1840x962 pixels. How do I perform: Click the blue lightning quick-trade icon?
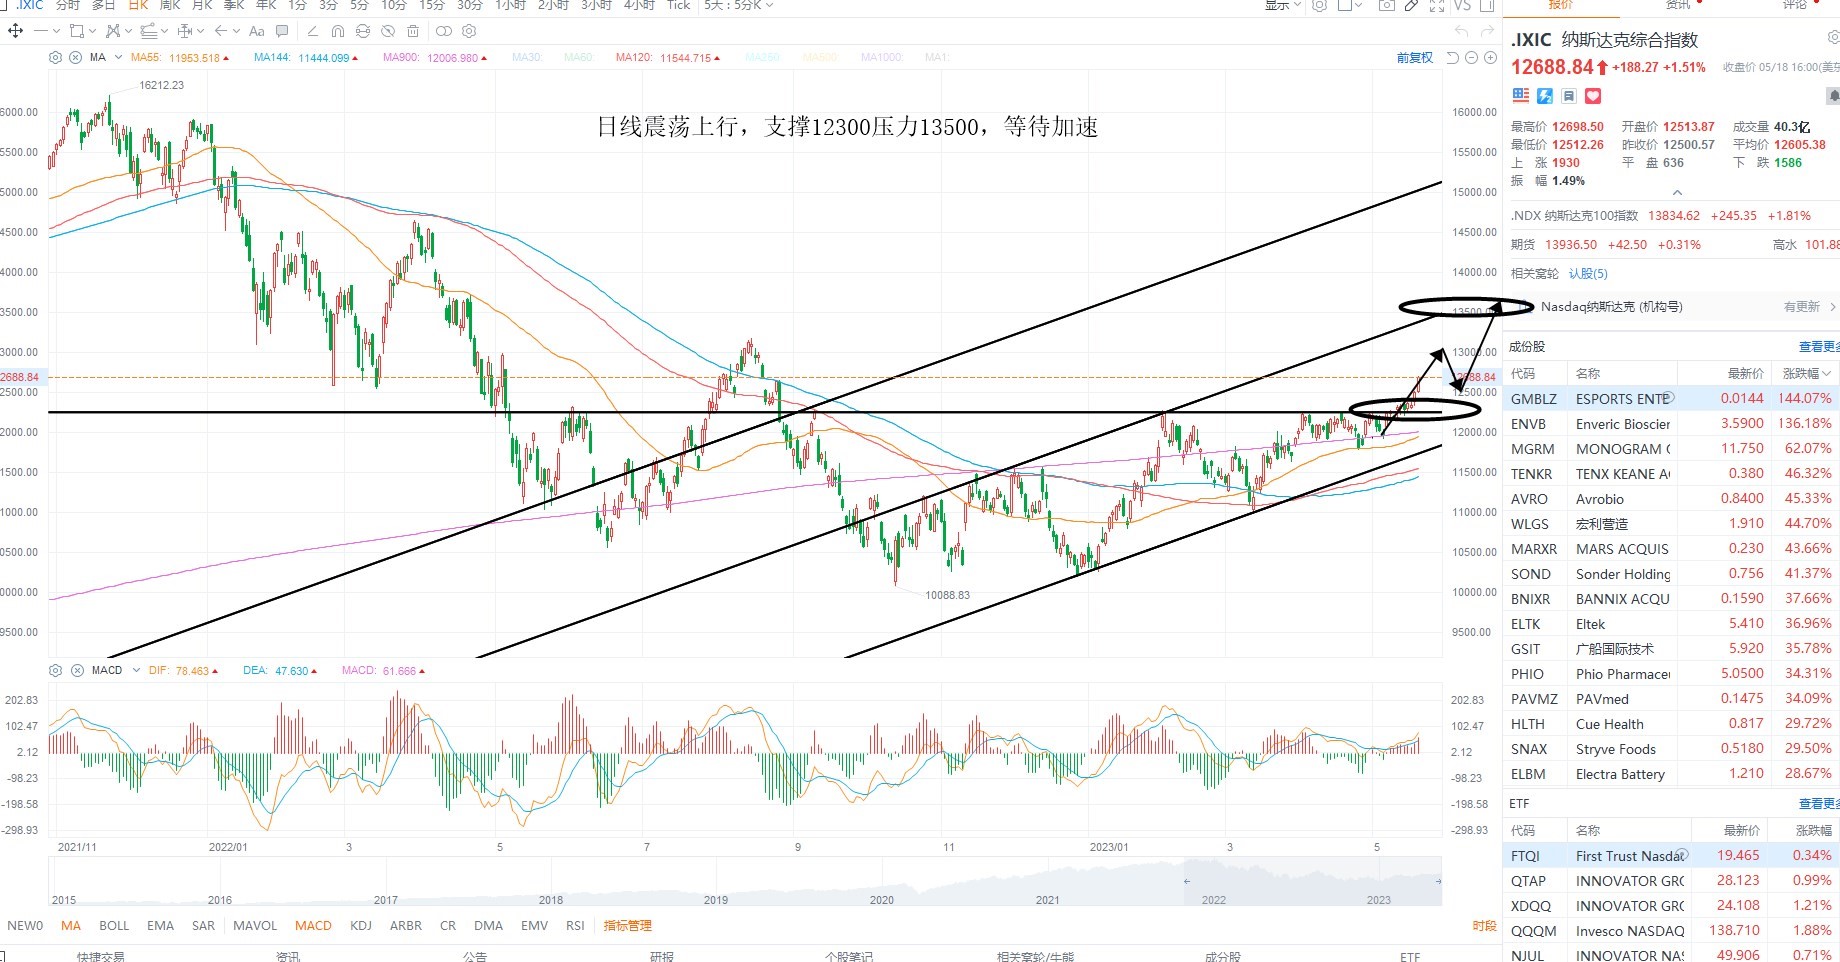(x=1545, y=96)
